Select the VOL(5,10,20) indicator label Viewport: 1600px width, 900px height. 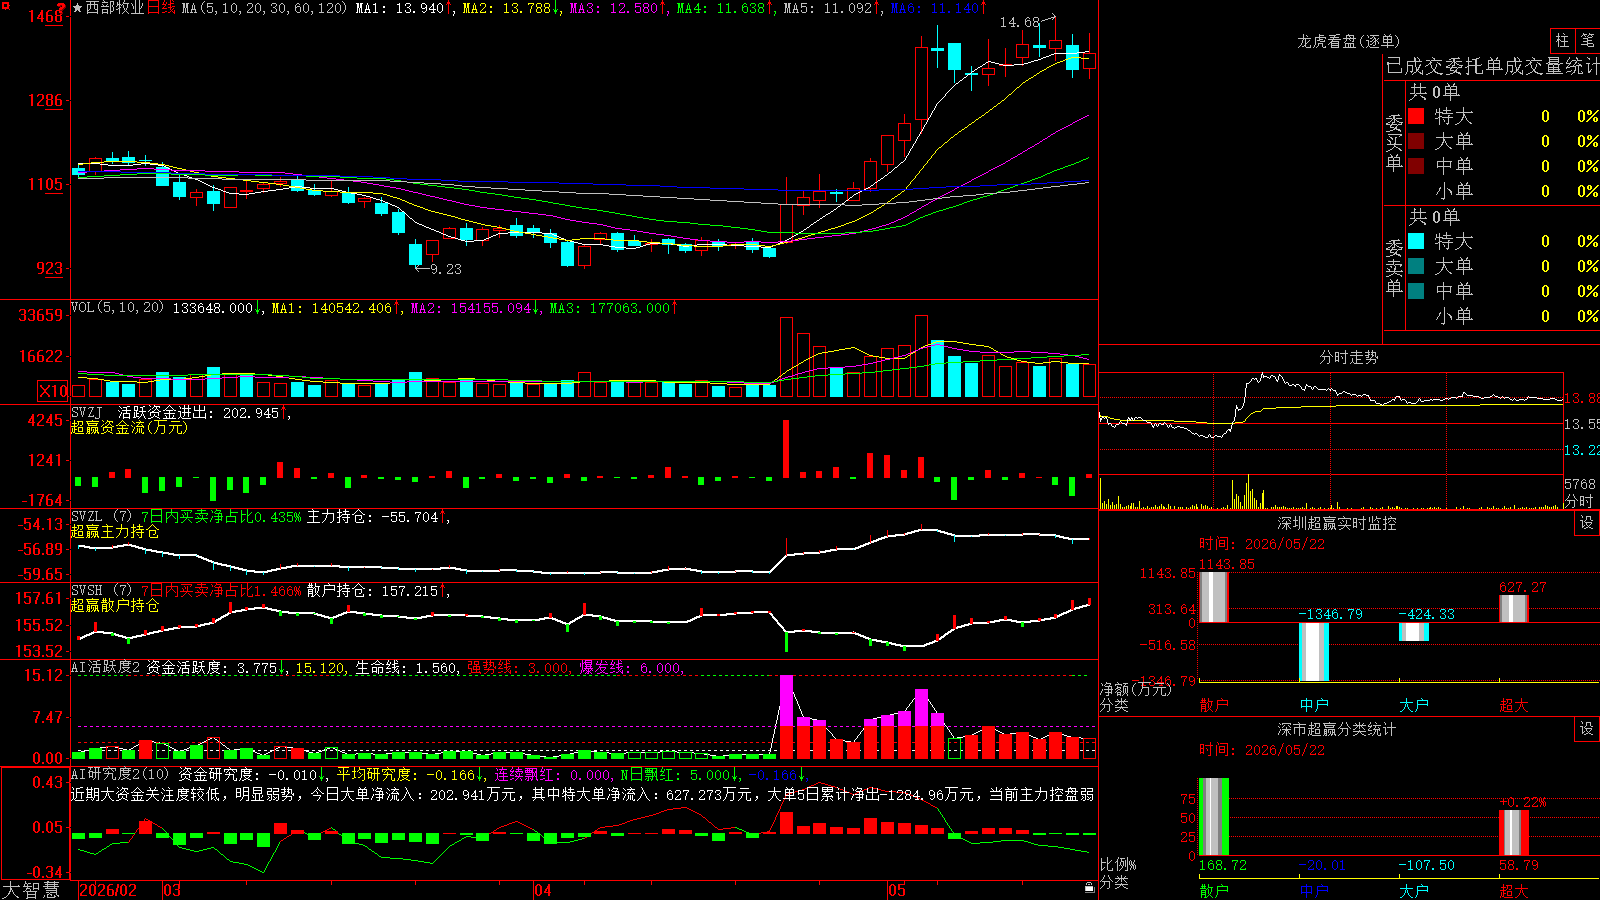117,308
